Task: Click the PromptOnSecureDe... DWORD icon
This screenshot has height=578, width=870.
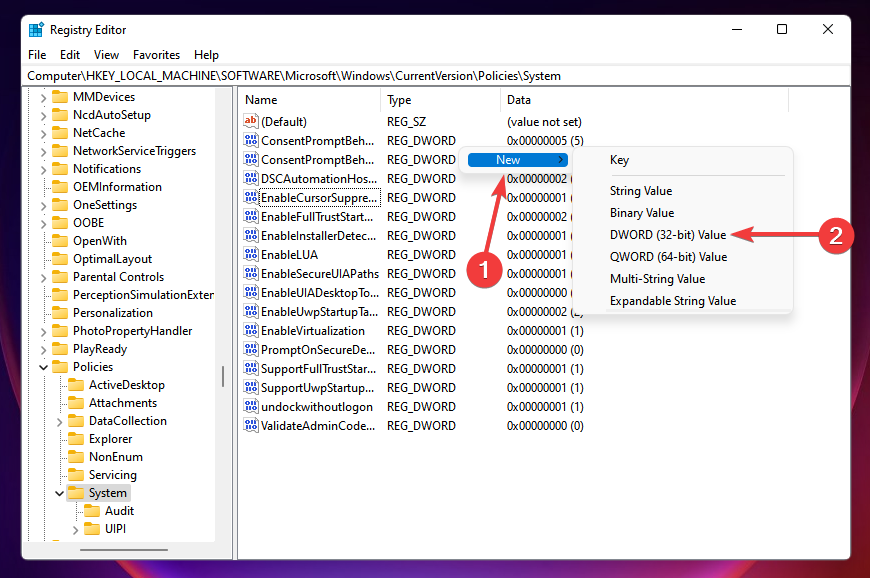Action: pos(251,349)
